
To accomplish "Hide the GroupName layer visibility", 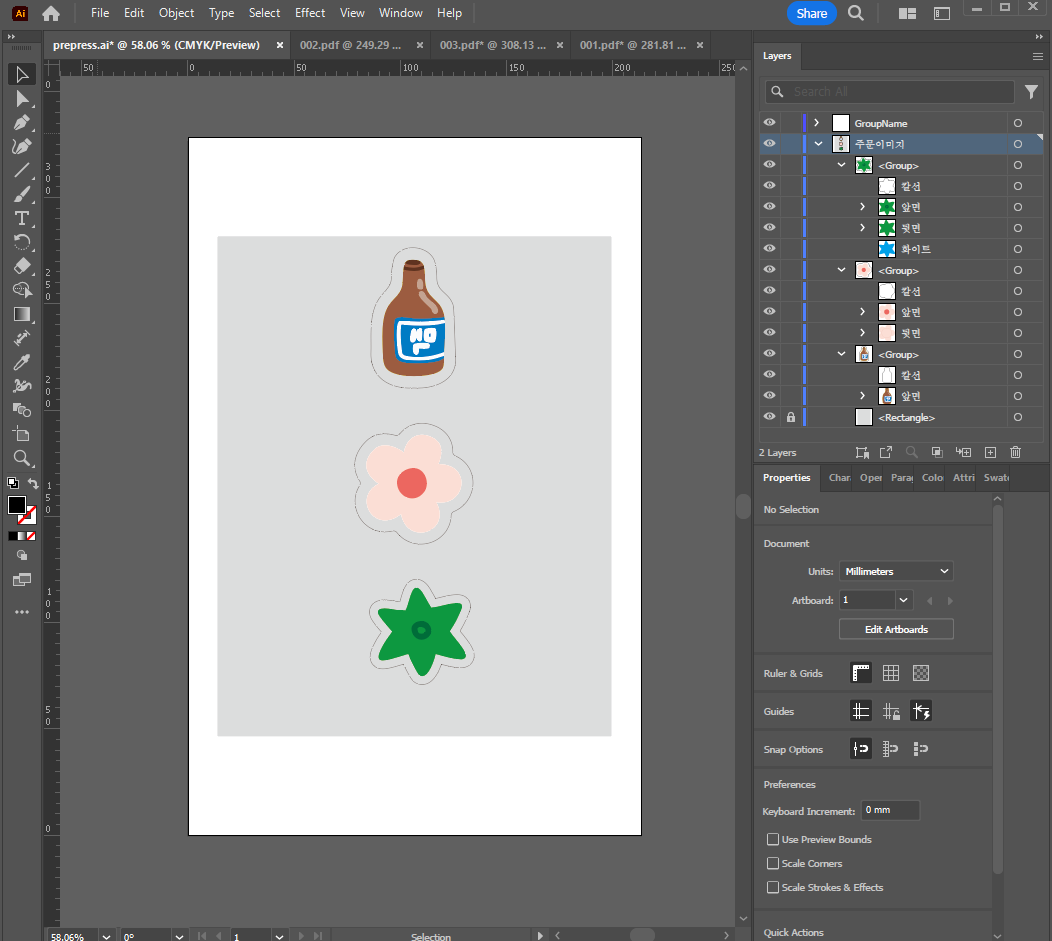I will pos(770,123).
